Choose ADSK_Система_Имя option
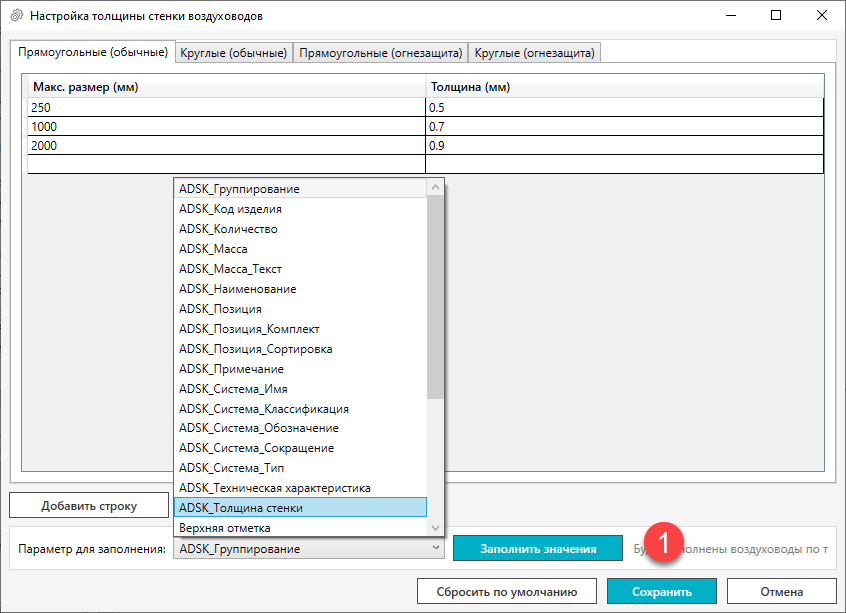The width and height of the screenshot is (846, 613). (x=301, y=389)
